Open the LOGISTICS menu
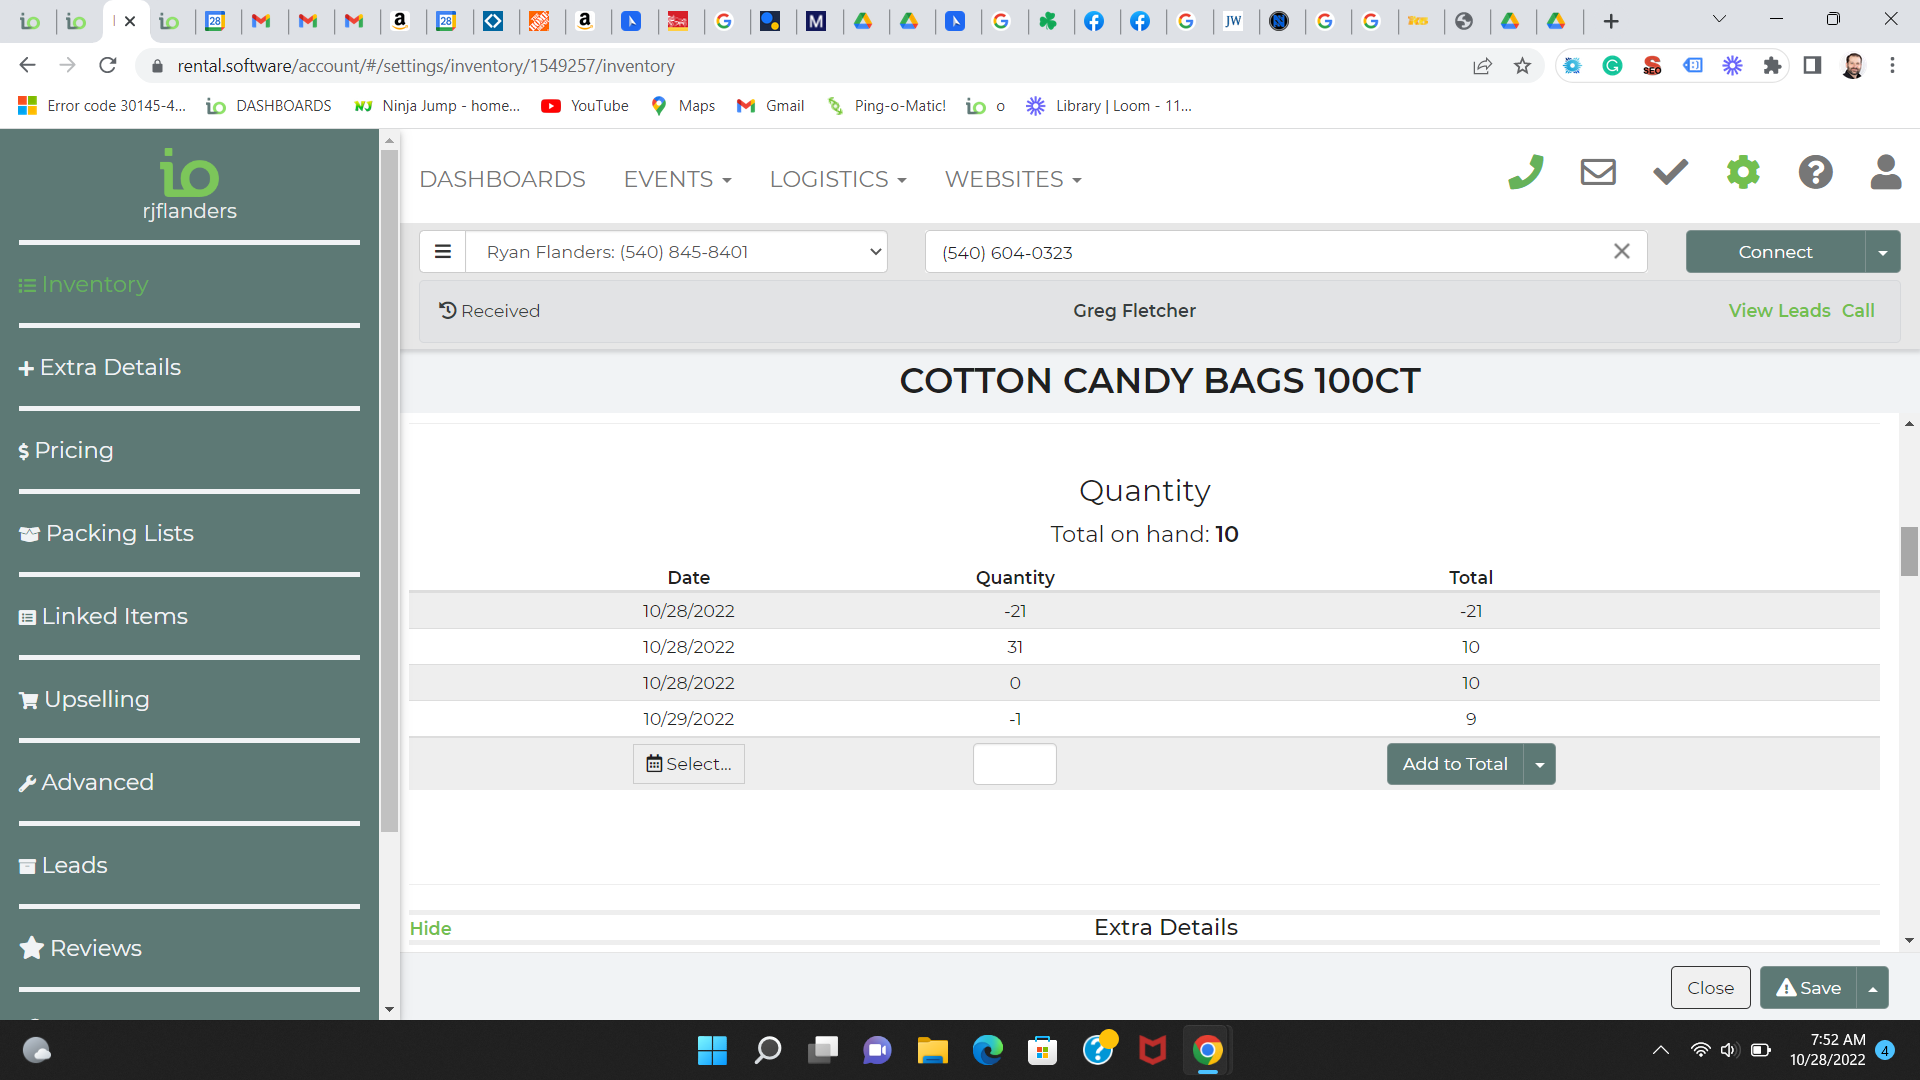Screen dimensions: 1920x1080 [x=837, y=179]
